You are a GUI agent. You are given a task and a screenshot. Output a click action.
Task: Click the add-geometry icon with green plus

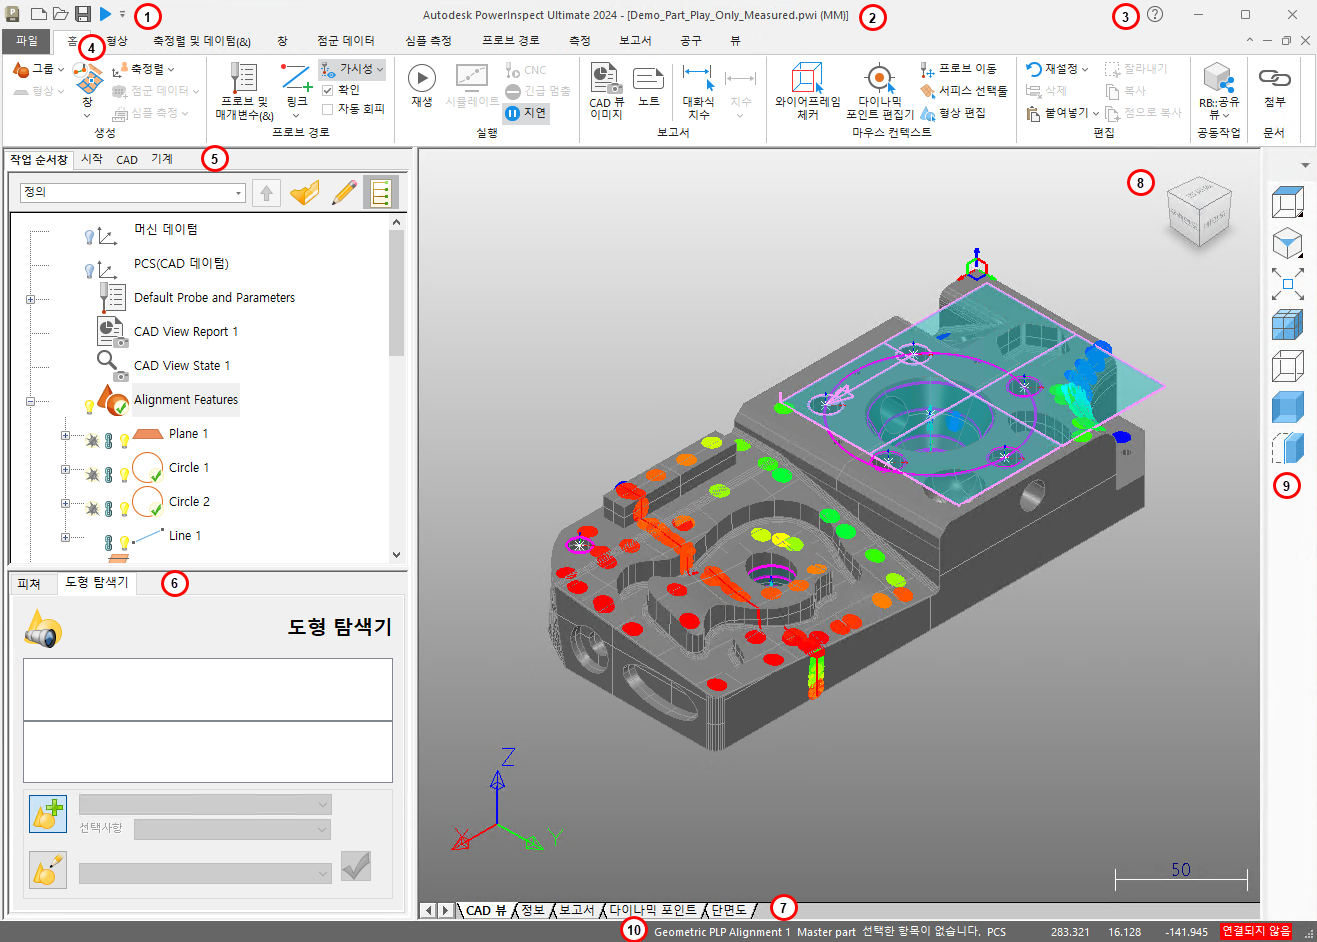click(48, 815)
